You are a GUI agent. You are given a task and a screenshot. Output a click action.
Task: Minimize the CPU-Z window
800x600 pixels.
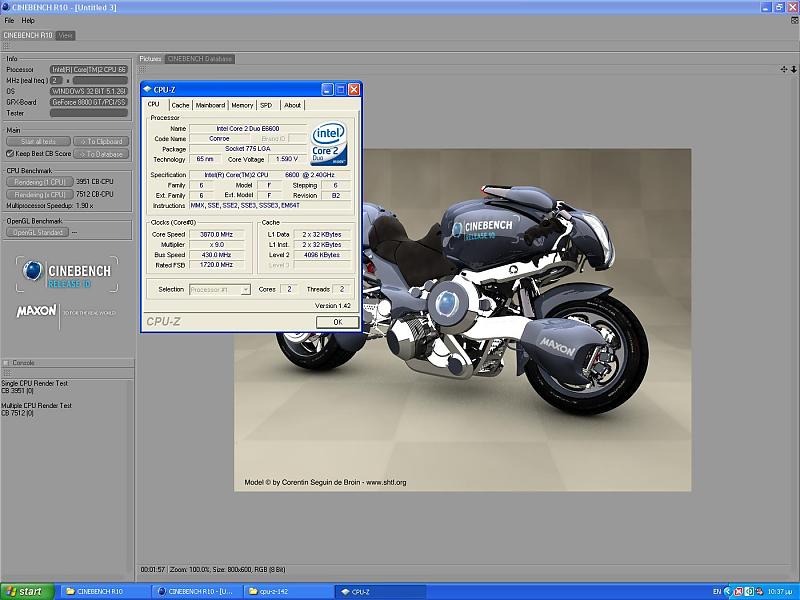click(327, 90)
